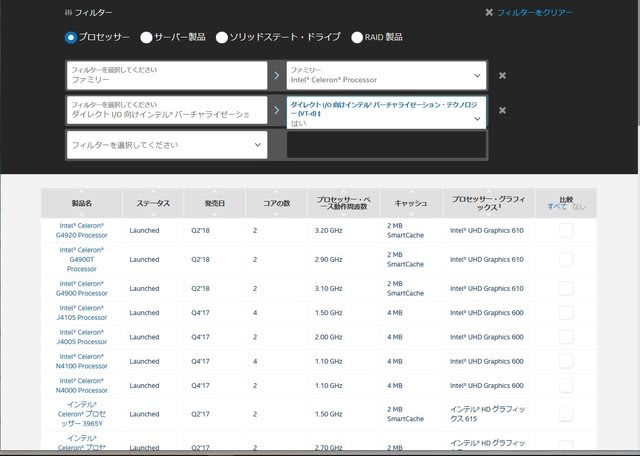Check compare box for G4920 Processor row
The image size is (640, 456).
tap(566, 231)
